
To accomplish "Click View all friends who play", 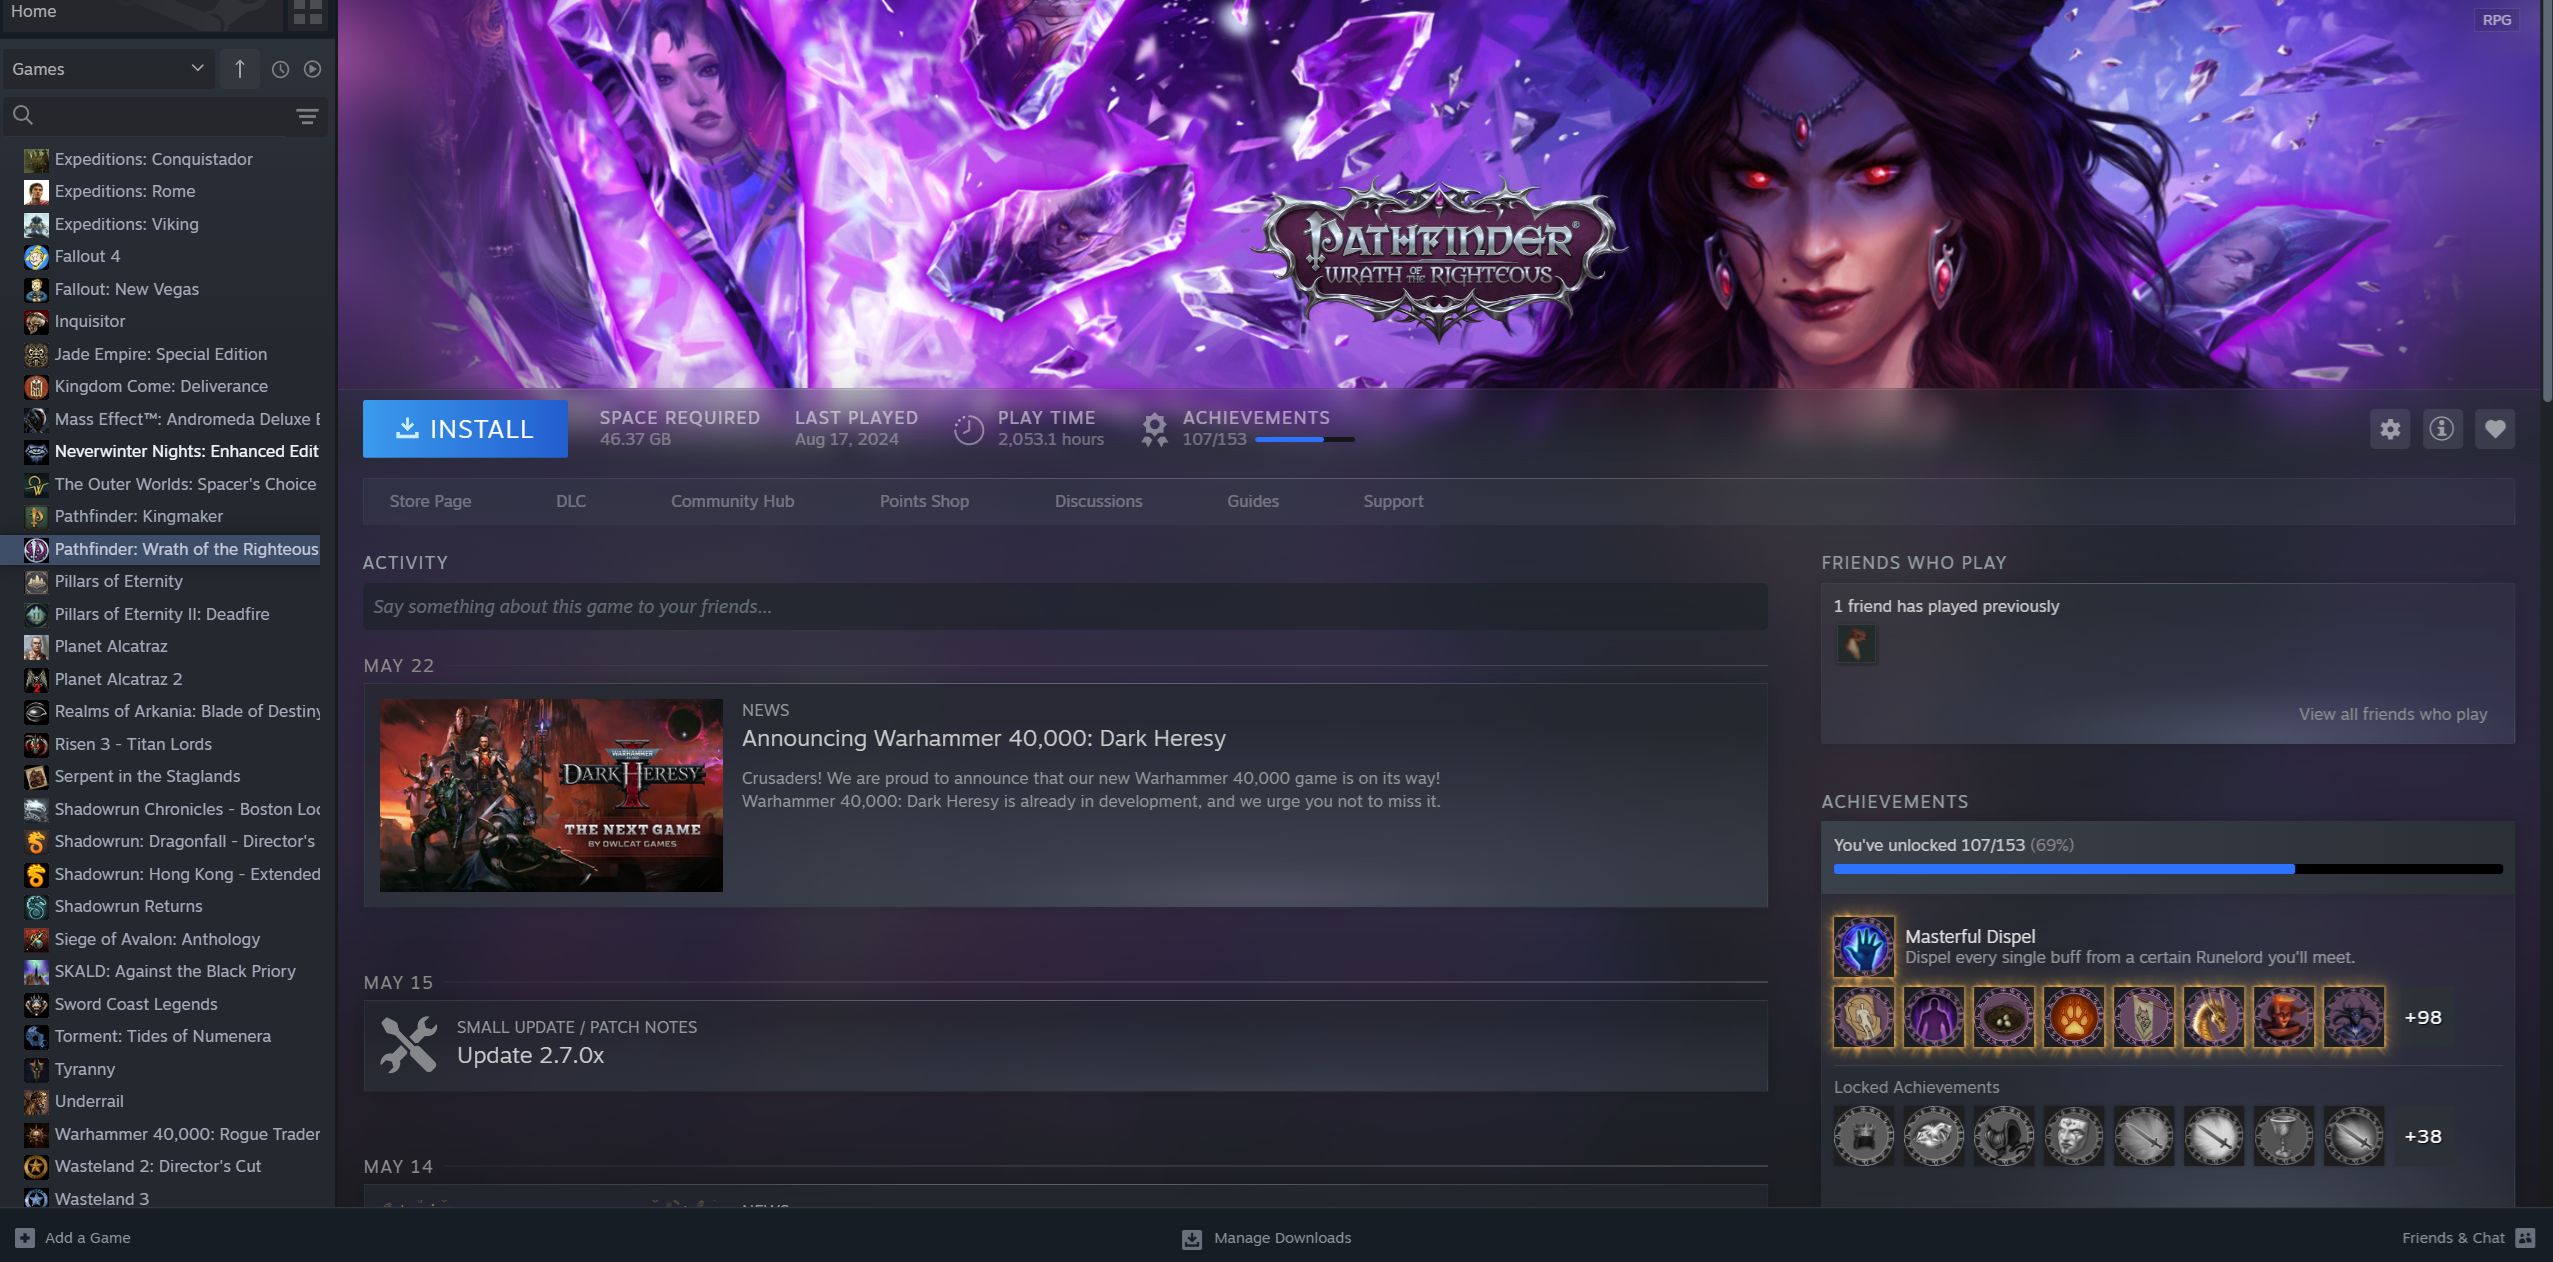I will pos(2392,714).
